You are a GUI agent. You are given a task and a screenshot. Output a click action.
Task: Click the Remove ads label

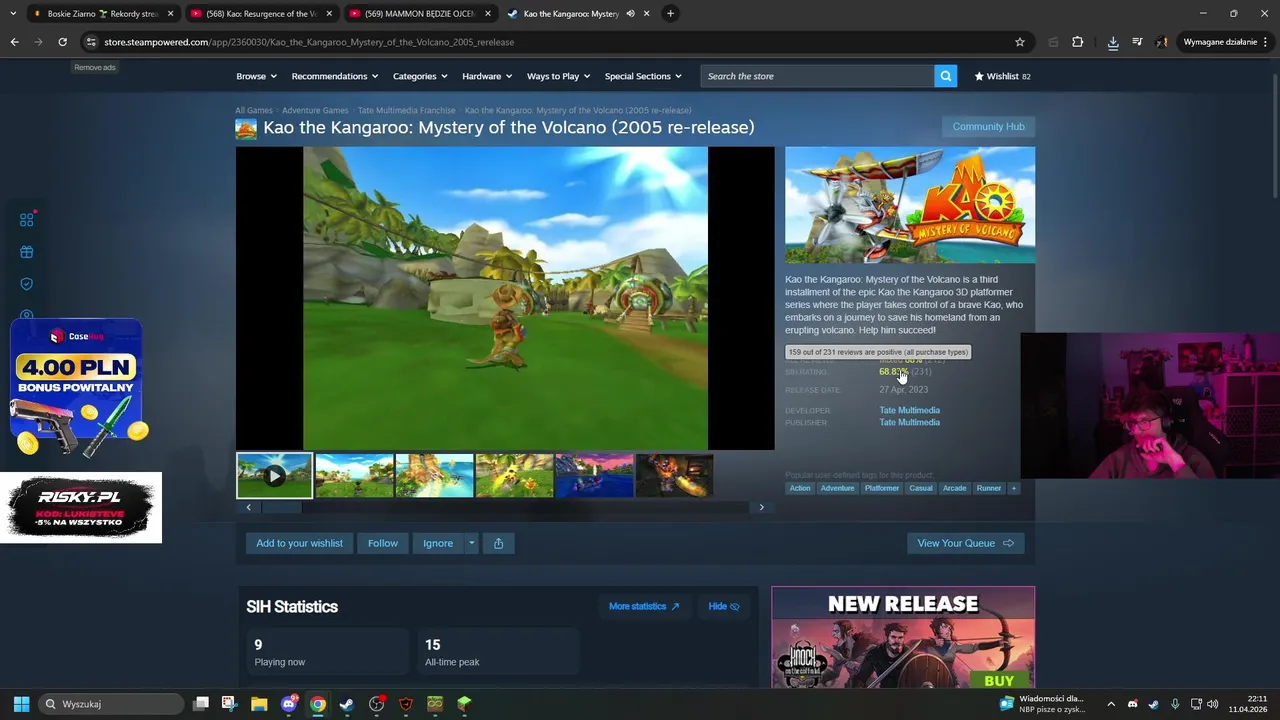pos(95,67)
